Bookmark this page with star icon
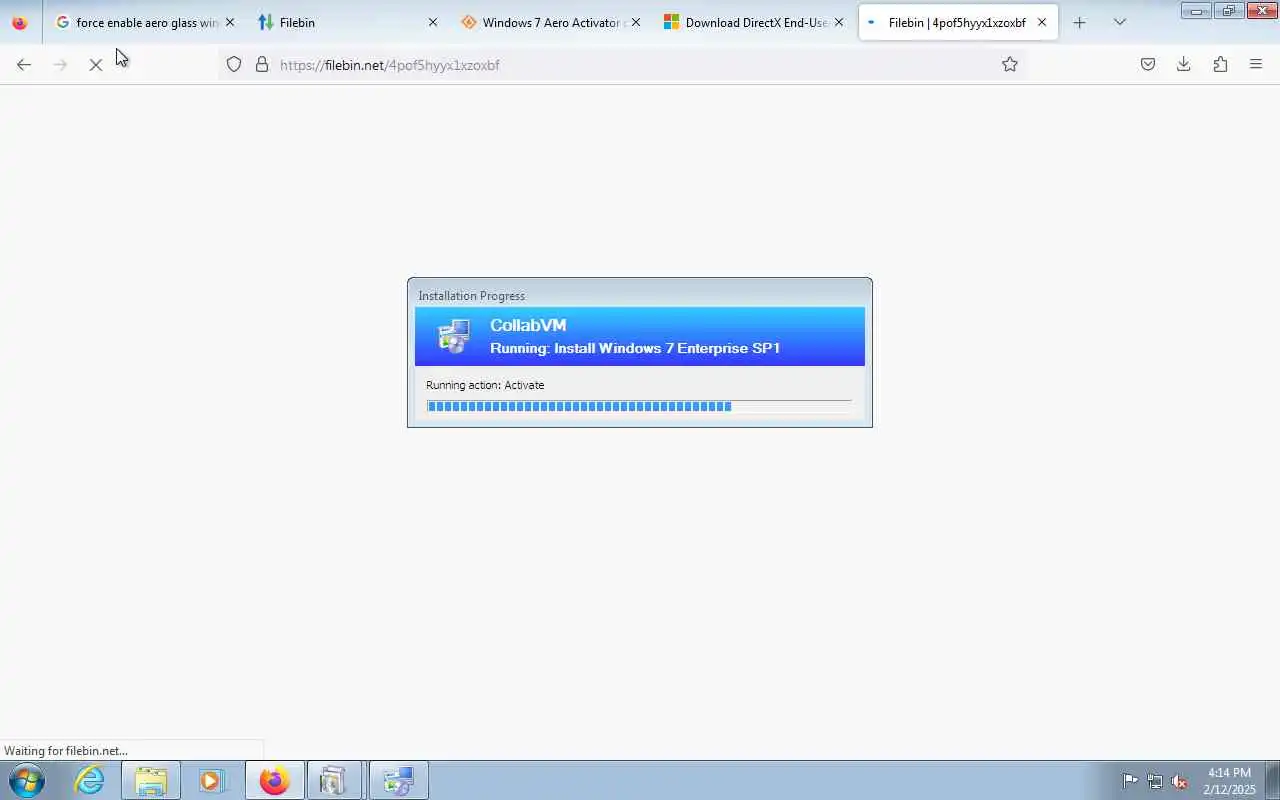 [x=1010, y=65]
